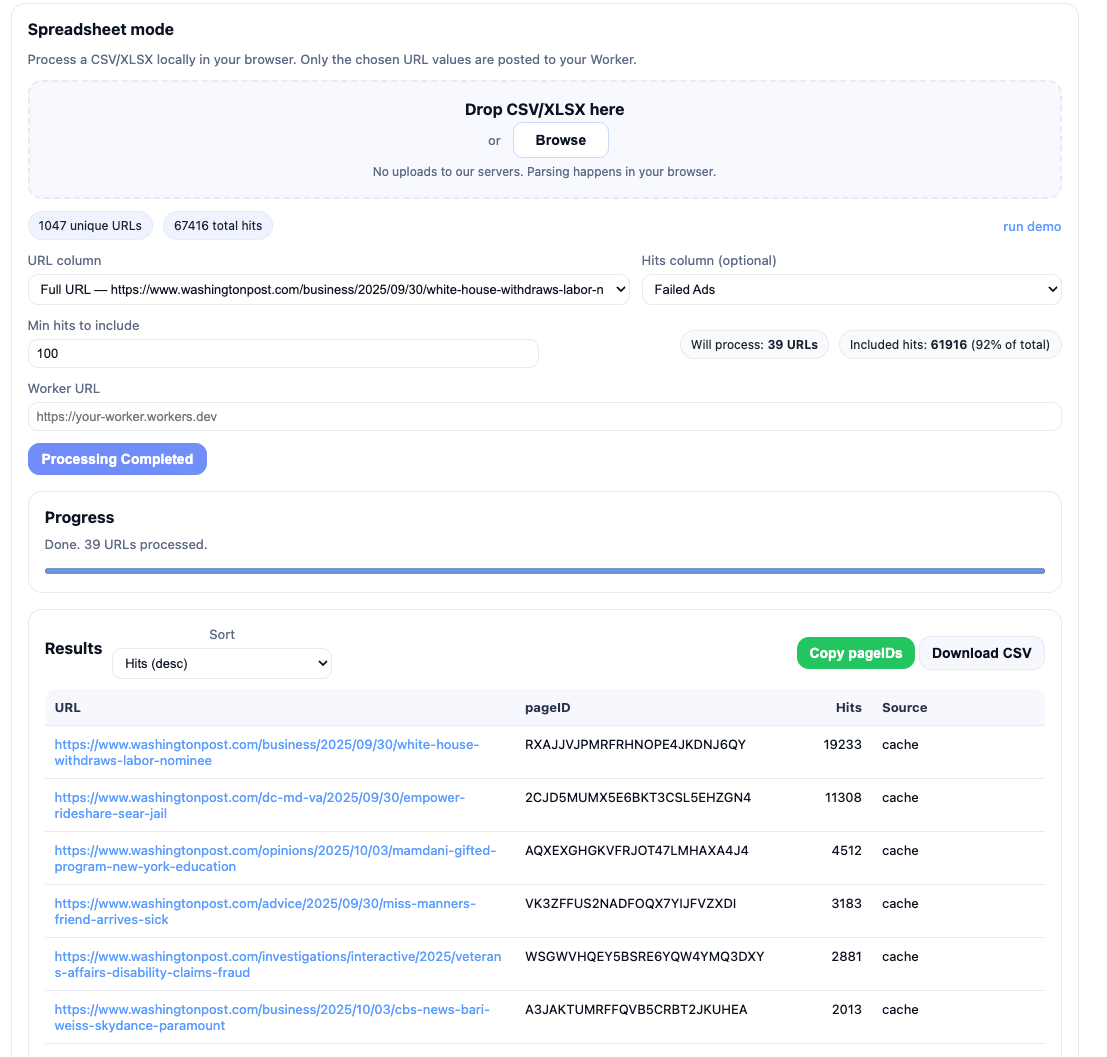Viewport: 1107px width, 1057px height.
Task: Click the Drop CSV/XLSX here area
Action: coord(544,110)
